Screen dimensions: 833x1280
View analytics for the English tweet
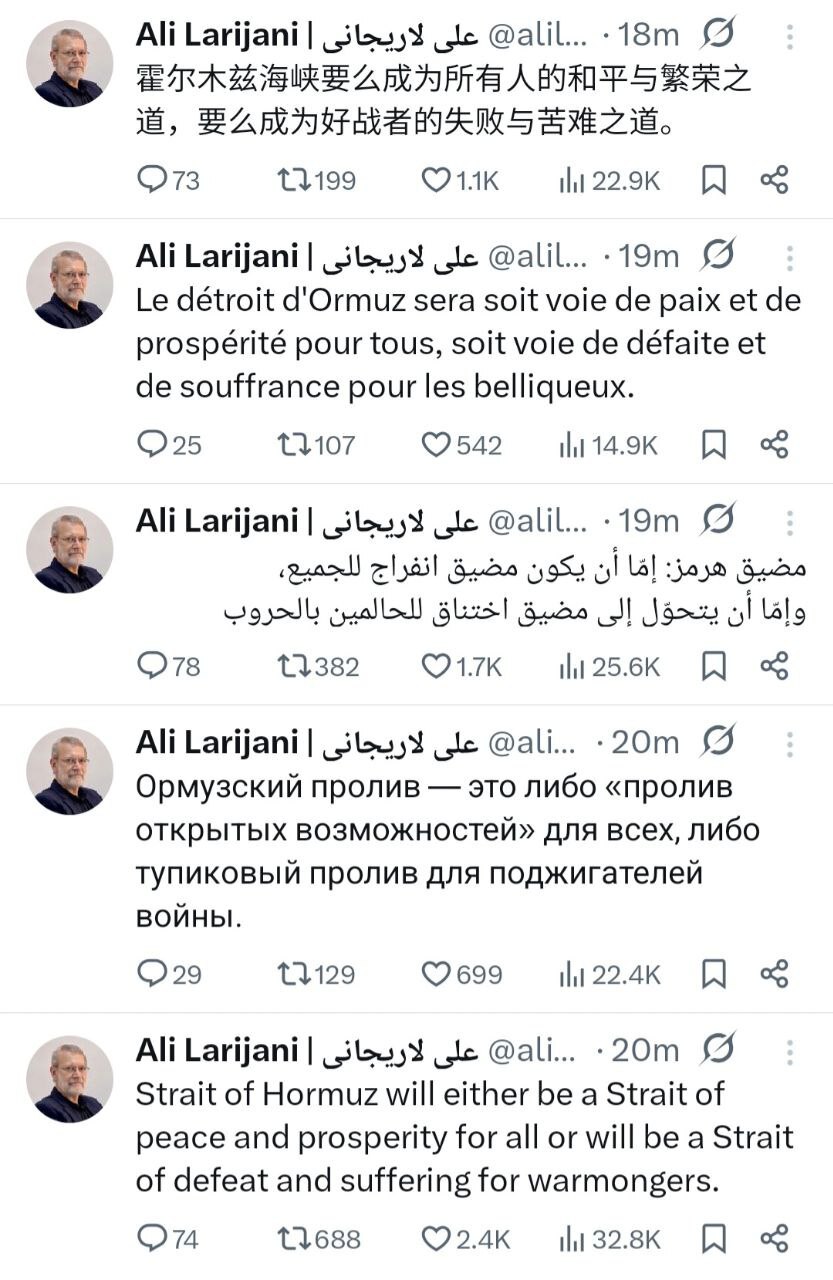point(573,1239)
